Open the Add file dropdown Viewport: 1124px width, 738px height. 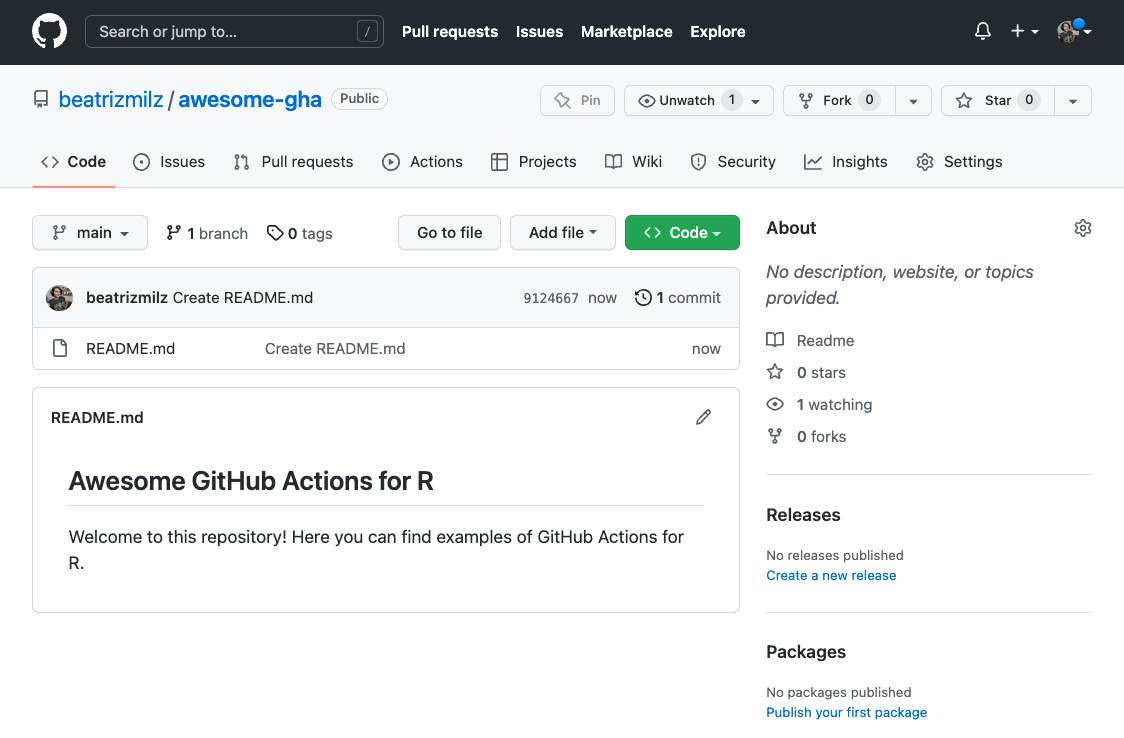562,233
